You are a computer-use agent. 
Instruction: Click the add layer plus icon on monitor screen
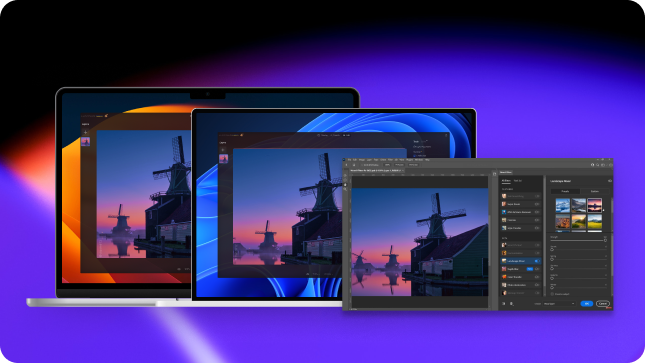(x=223, y=150)
